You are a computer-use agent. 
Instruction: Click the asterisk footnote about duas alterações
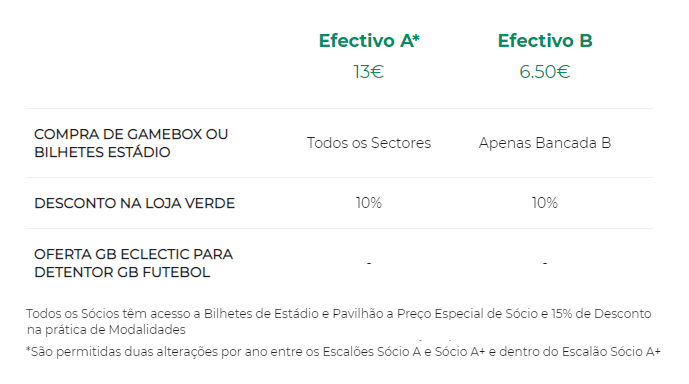pyautogui.click(x=343, y=352)
